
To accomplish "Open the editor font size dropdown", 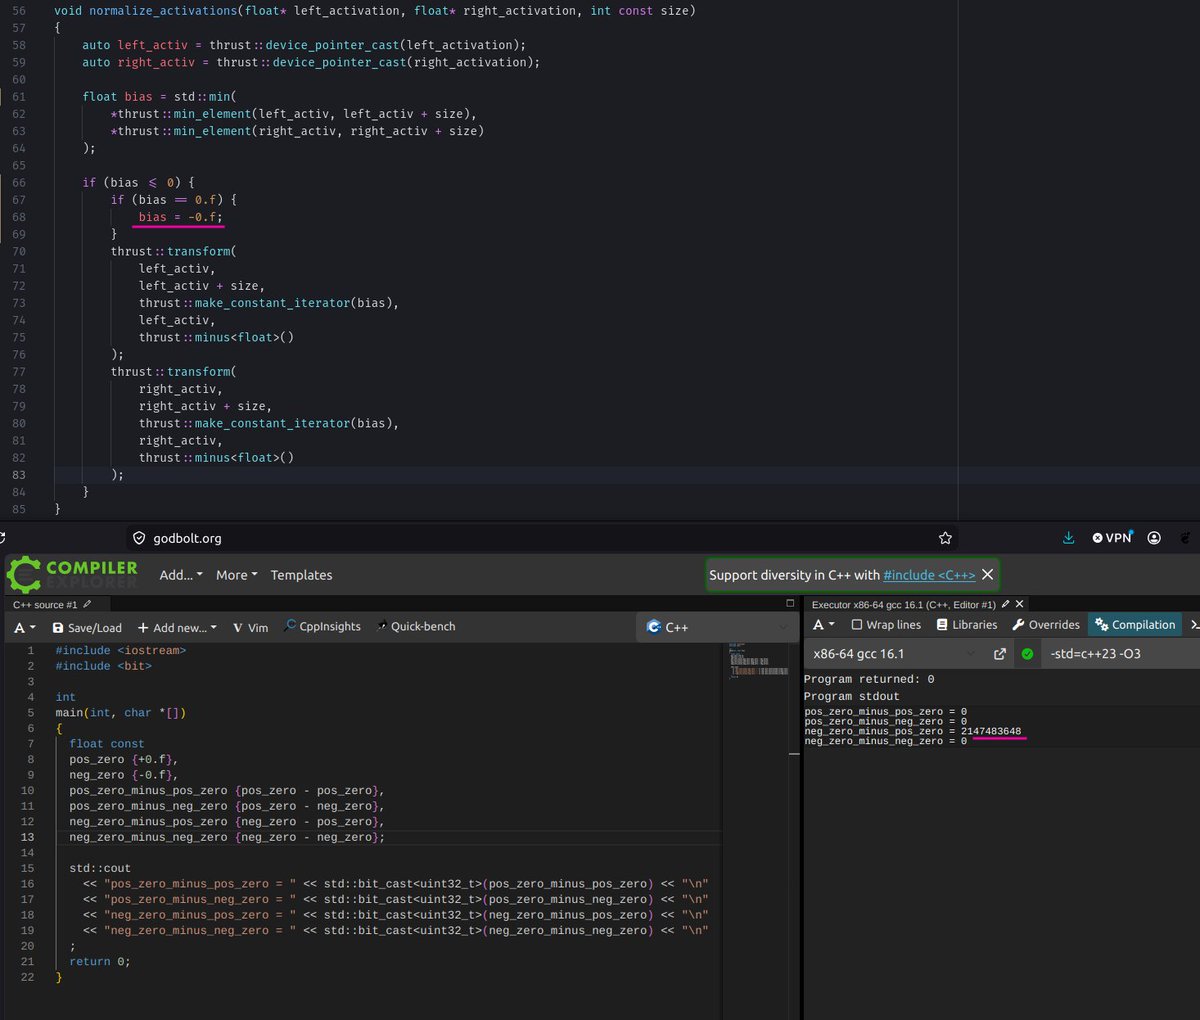I will tap(25, 627).
